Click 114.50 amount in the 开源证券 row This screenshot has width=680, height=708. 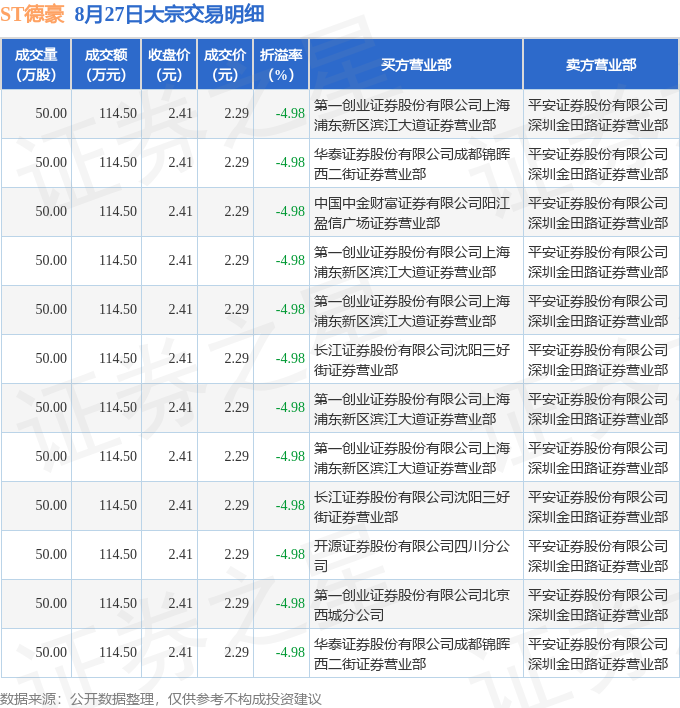pyautogui.click(x=118, y=554)
